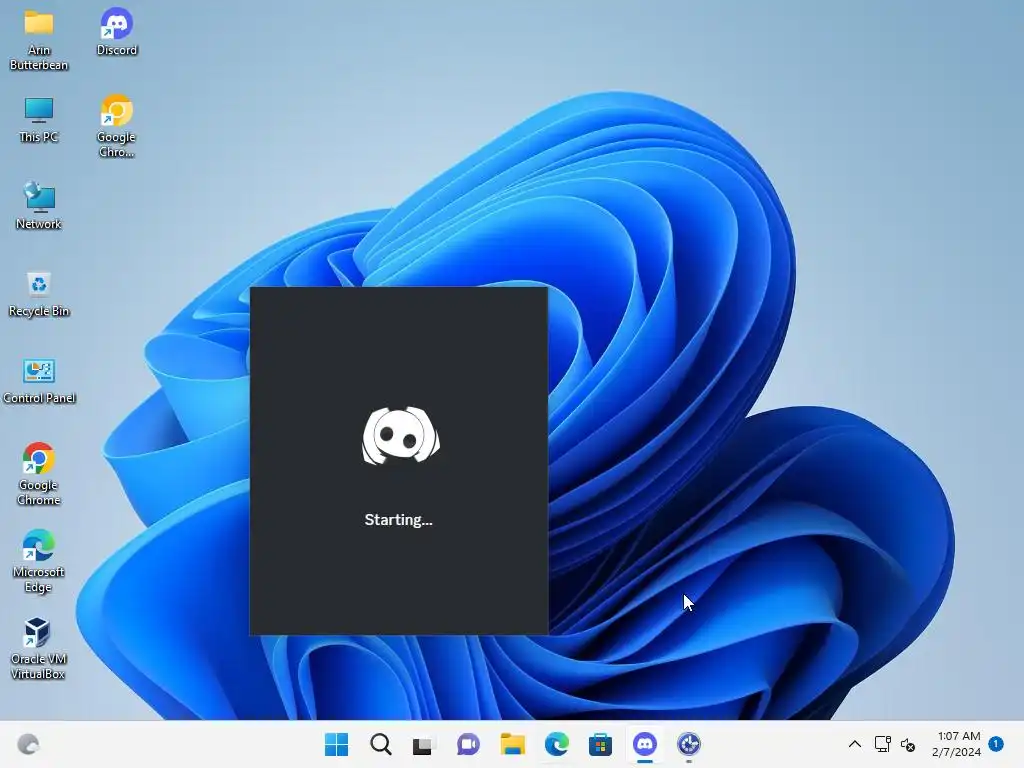Viewport: 1024px width, 768px height.
Task: Open Microsoft Store from the taskbar
Action: coord(600,744)
